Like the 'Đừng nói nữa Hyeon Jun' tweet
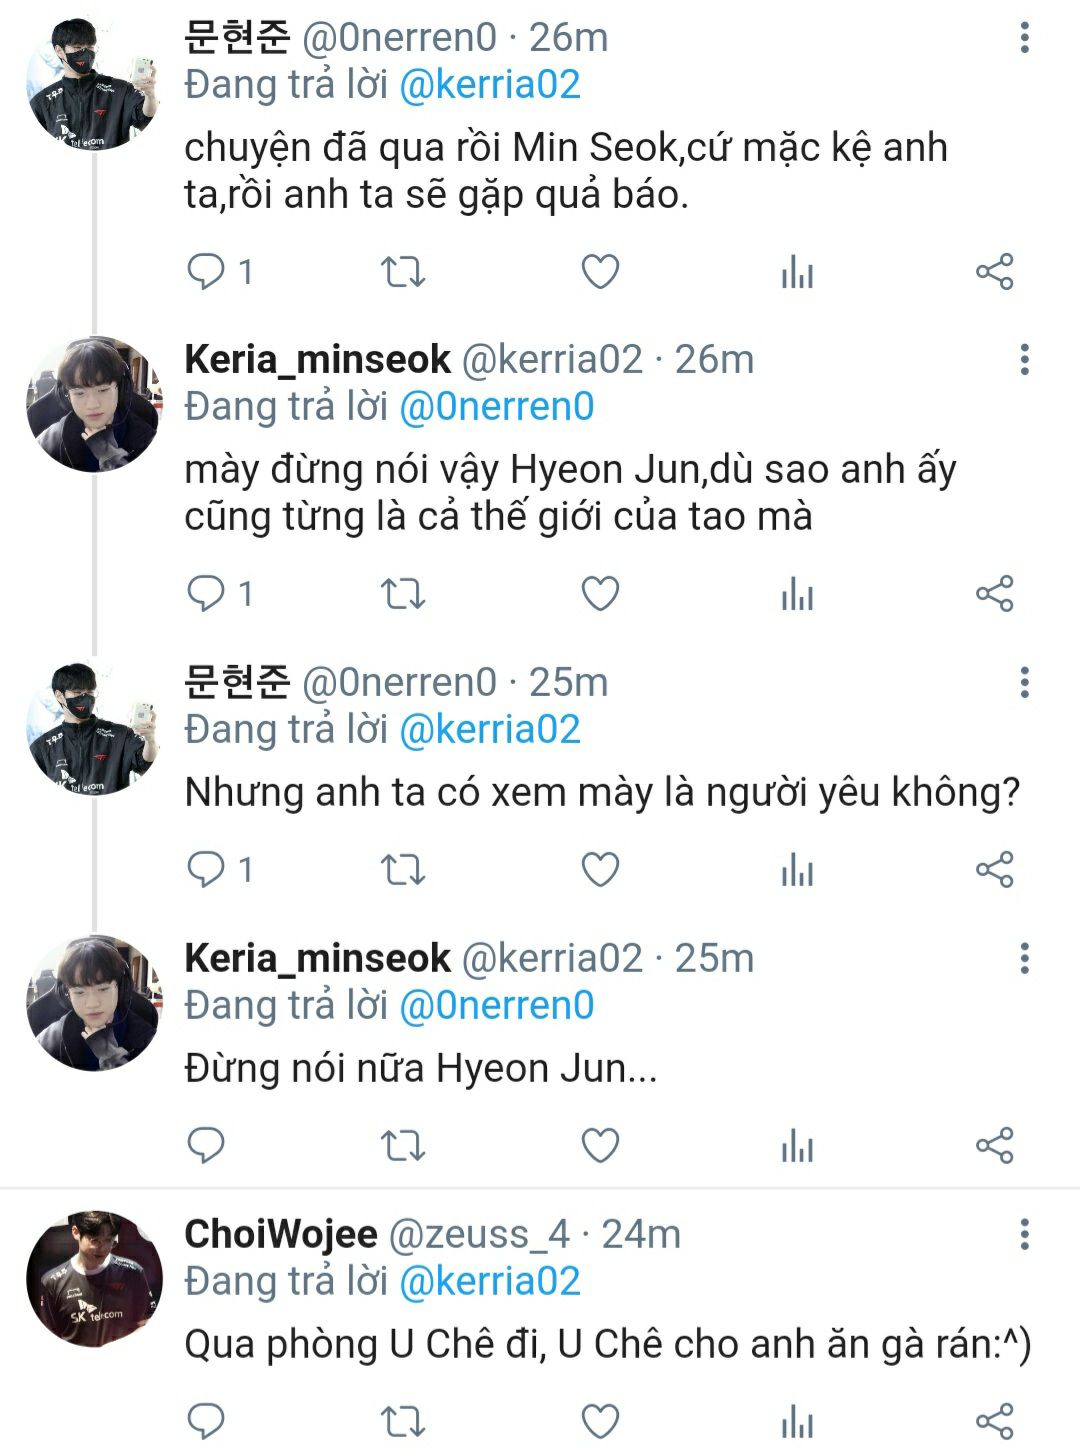 point(600,1145)
